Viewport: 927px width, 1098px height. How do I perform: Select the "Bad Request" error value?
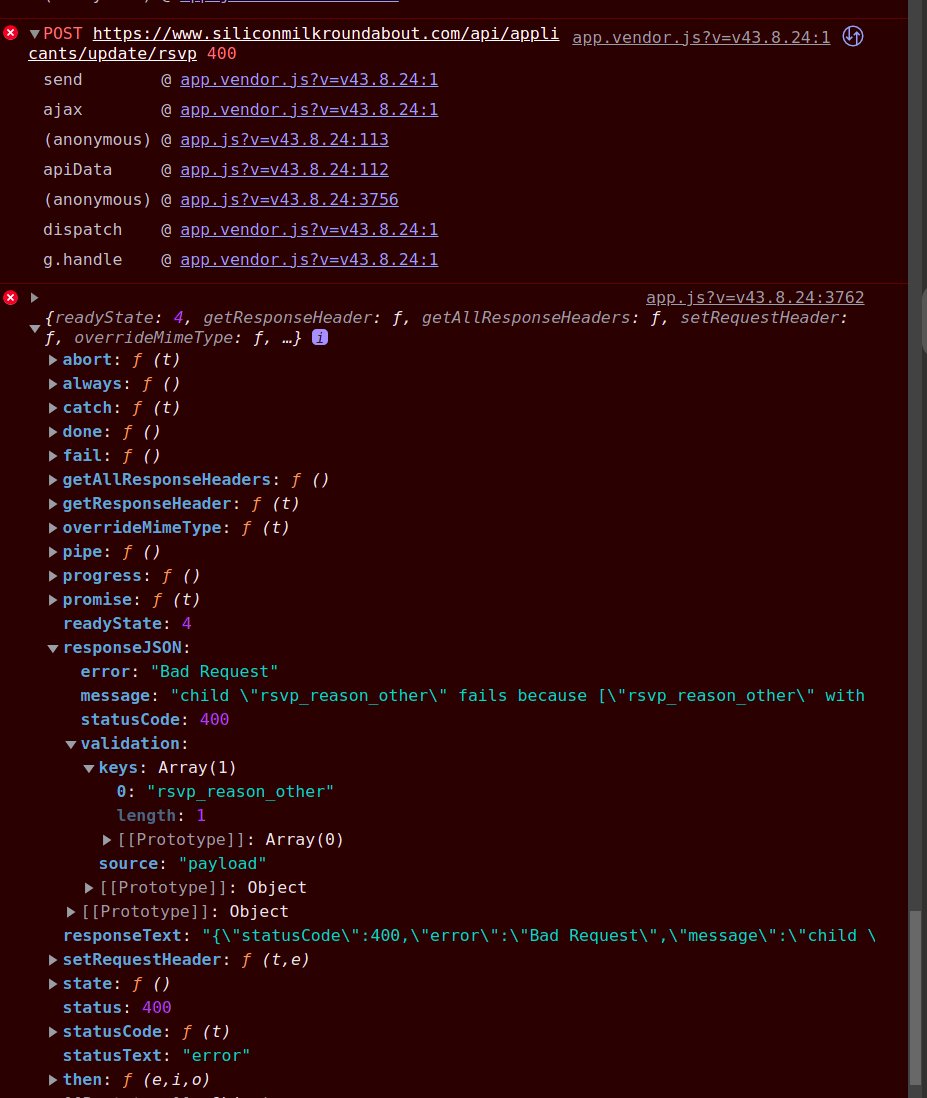click(x=214, y=672)
